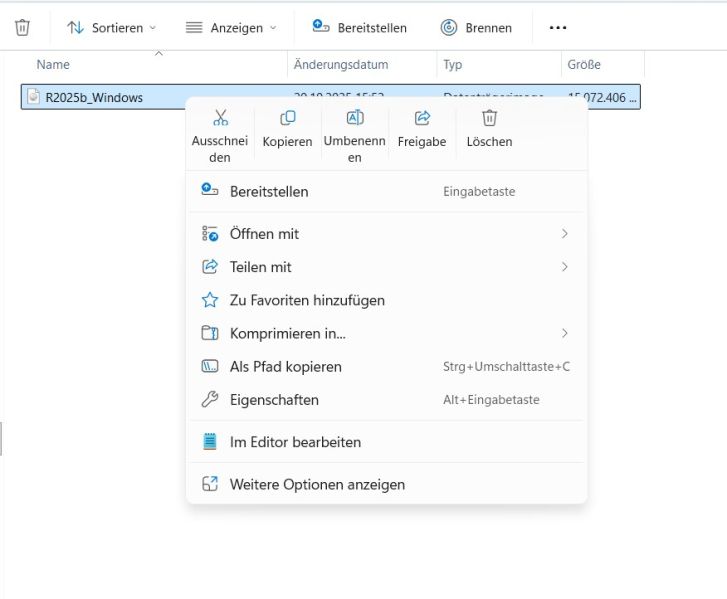The height and width of the screenshot is (599, 727).
Task: Click the three-dots more options button
Action: 558,28
